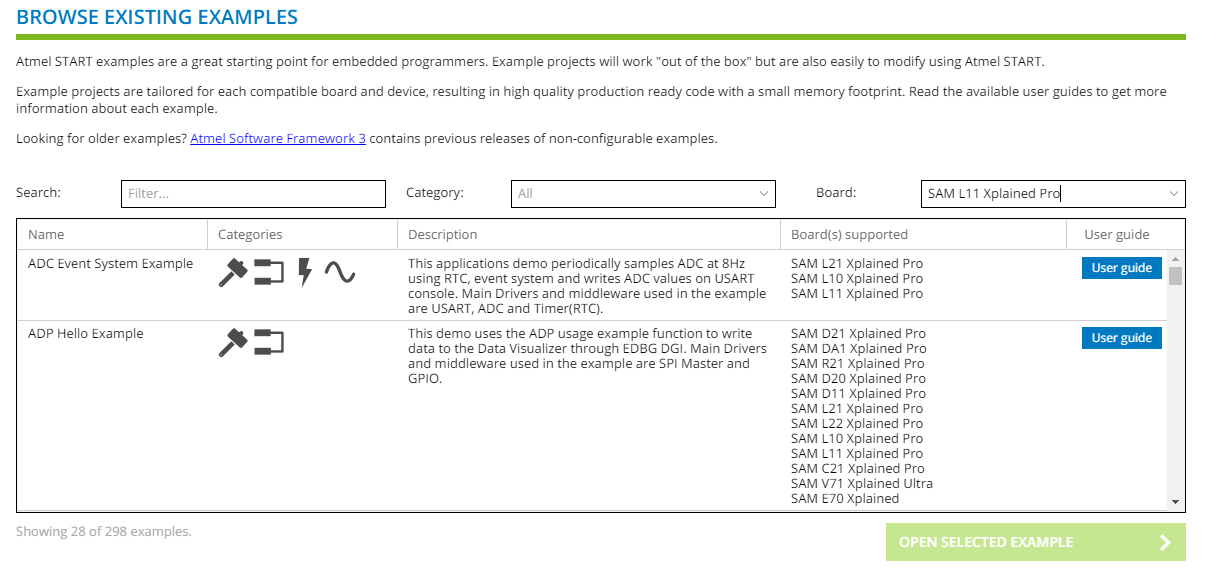Click hammer driver icon in ADC Event System row
Viewport: 1213px width, 587px height.
[233, 272]
